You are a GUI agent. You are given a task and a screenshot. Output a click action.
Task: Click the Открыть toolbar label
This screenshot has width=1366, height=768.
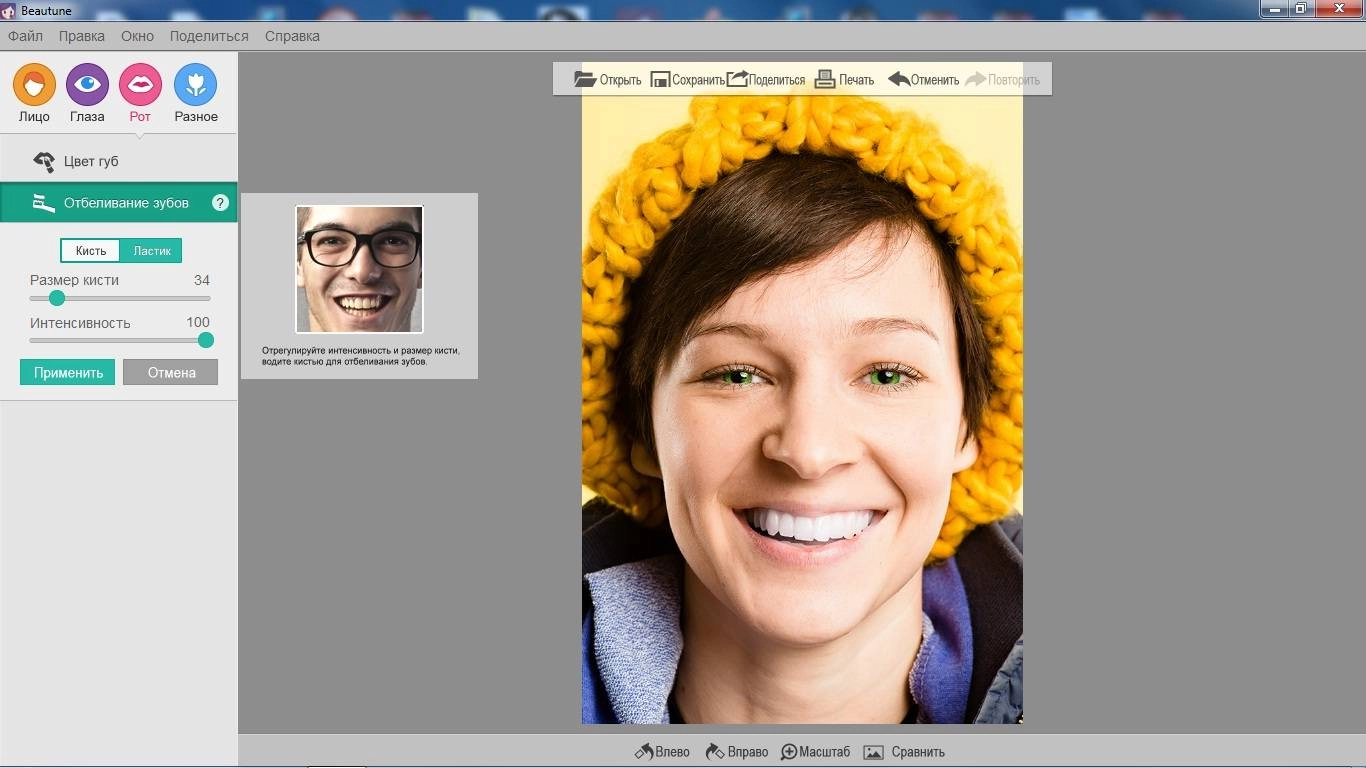(620, 80)
